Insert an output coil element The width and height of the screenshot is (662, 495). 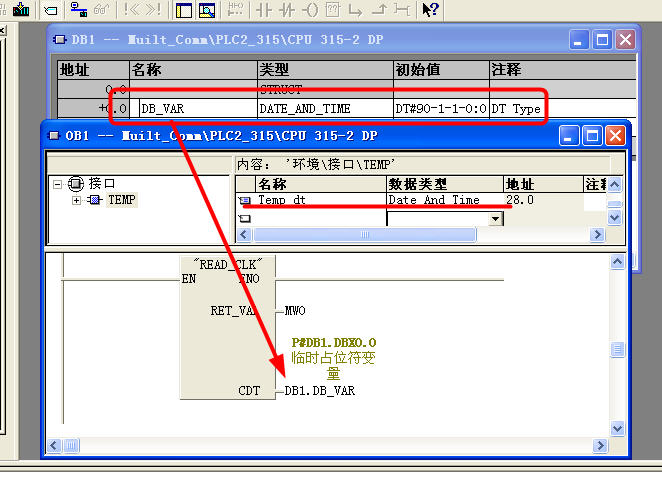coord(310,10)
